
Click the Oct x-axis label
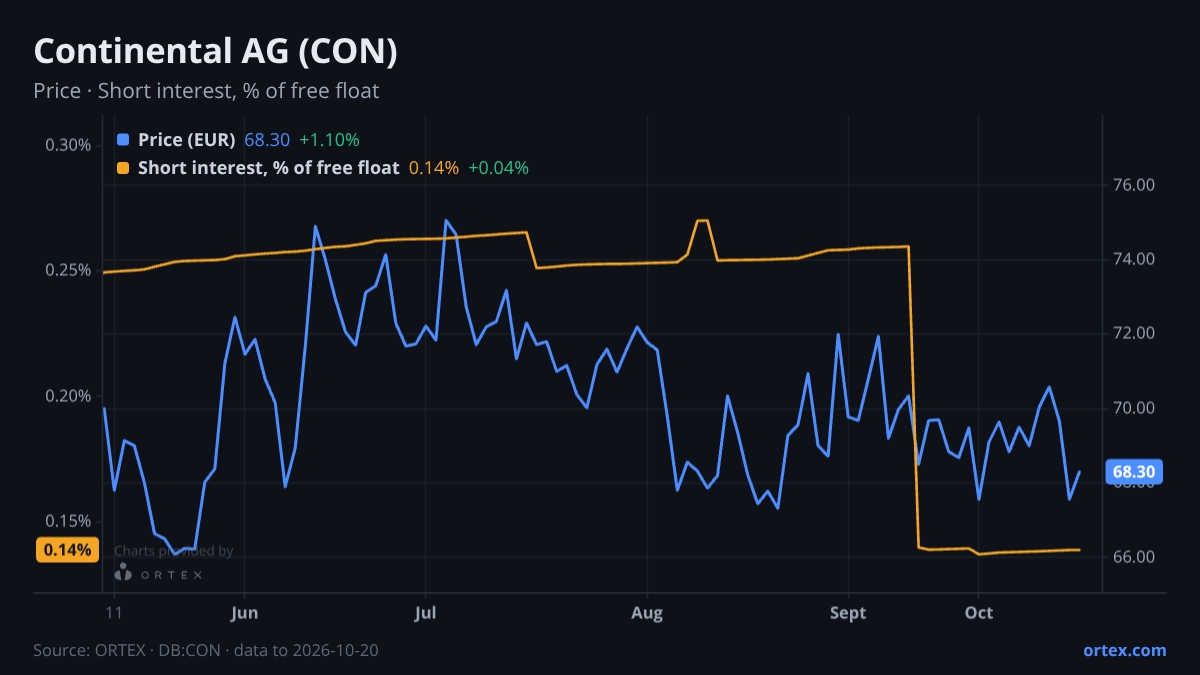(979, 613)
